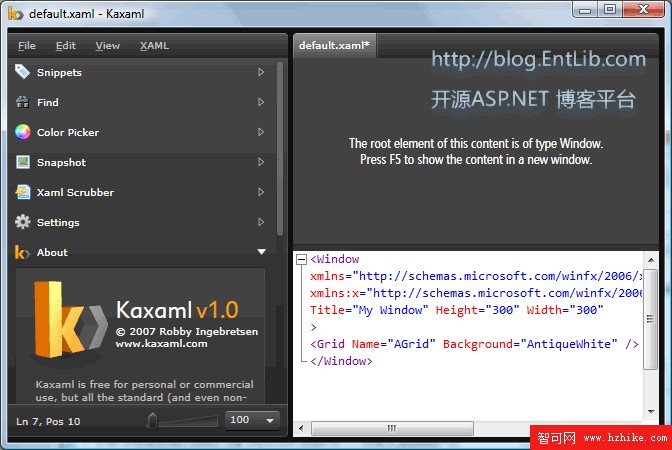Screen dimensions: 672x450
Task: Select the default.xaml* tab
Action: [x=334, y=45]
